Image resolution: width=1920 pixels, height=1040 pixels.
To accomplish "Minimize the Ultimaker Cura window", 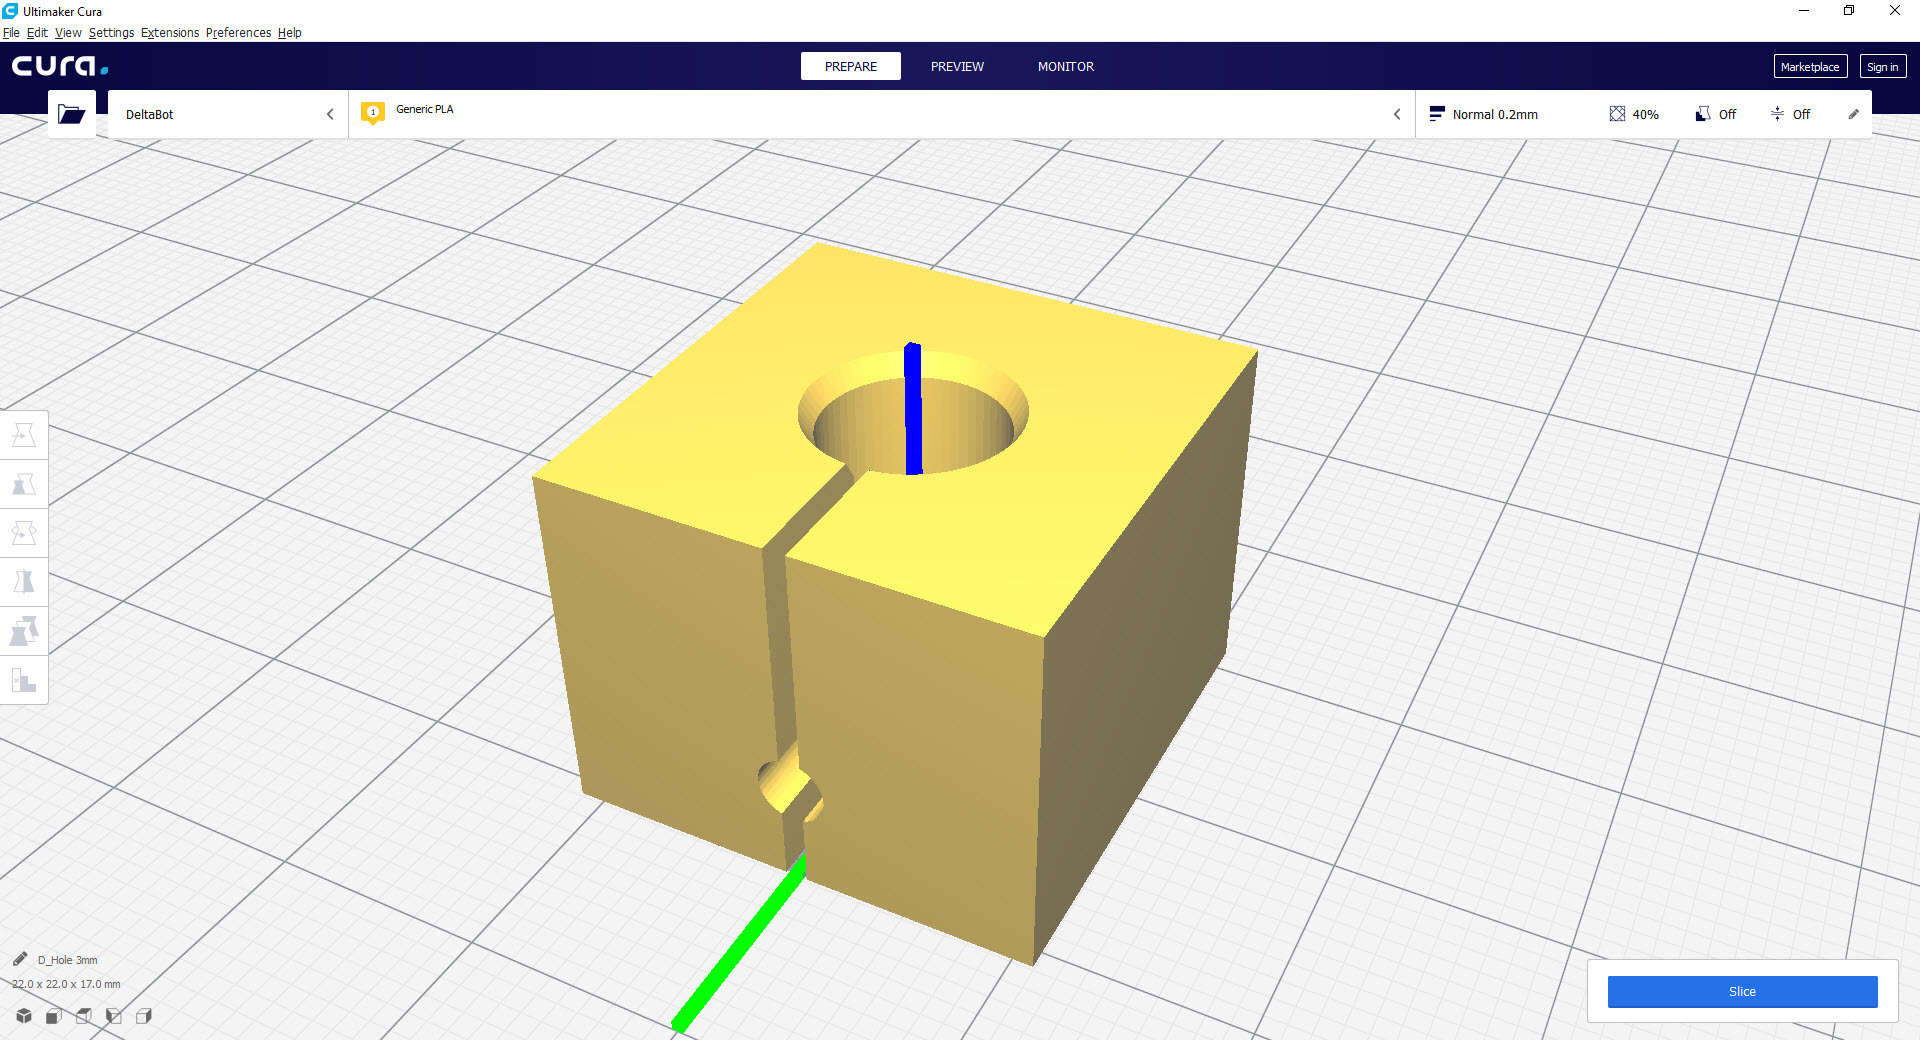I will click(1804, 11).
